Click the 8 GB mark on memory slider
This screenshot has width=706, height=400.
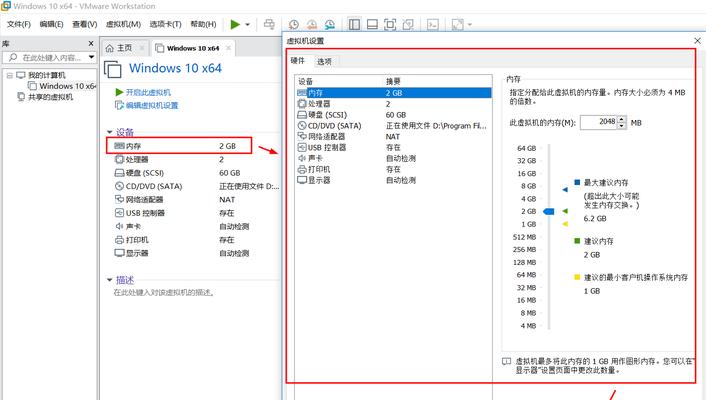[528, 186]
